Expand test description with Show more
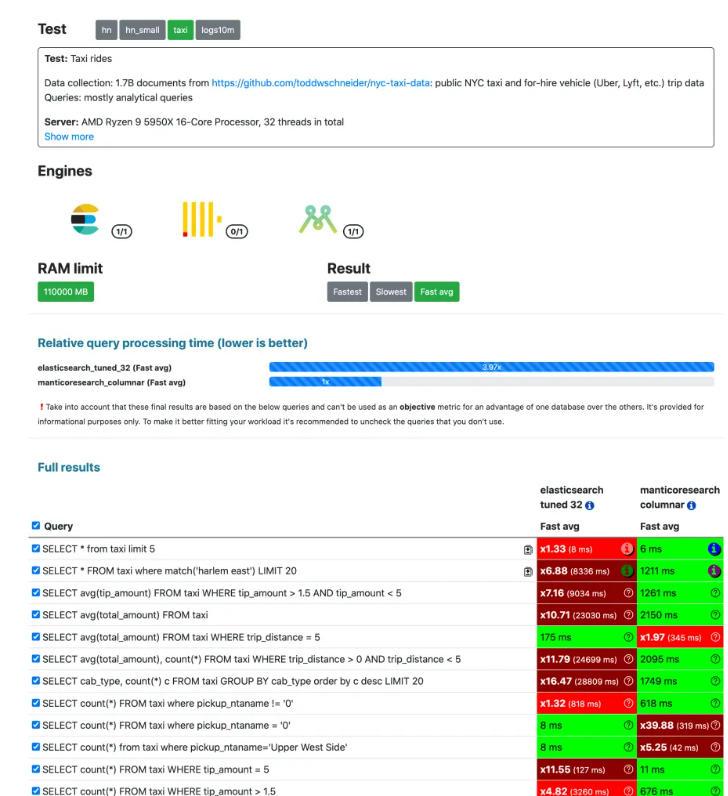Image resolution: width=728 pixels, height=796 pixels. point(69,137)
